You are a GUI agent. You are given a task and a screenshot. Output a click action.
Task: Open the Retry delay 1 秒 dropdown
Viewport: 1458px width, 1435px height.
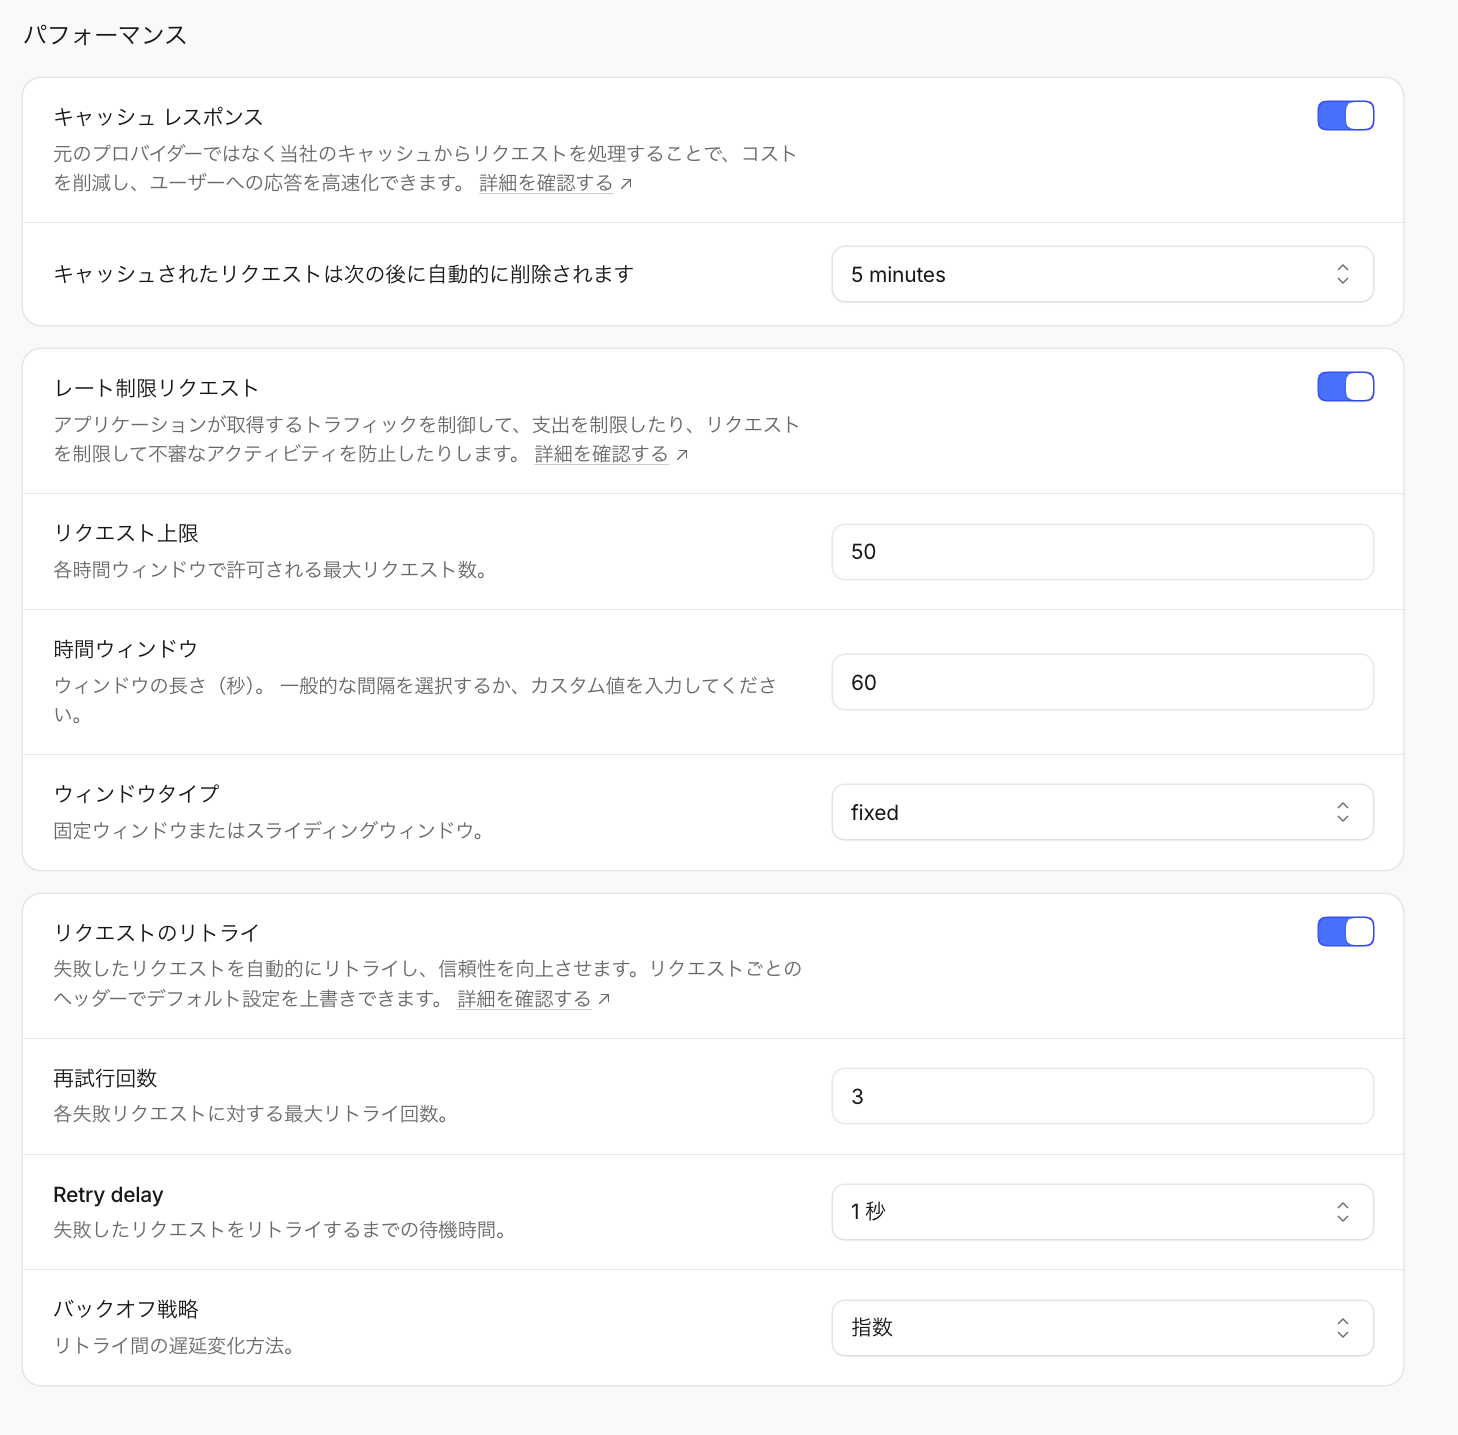click(1102, 1212)
